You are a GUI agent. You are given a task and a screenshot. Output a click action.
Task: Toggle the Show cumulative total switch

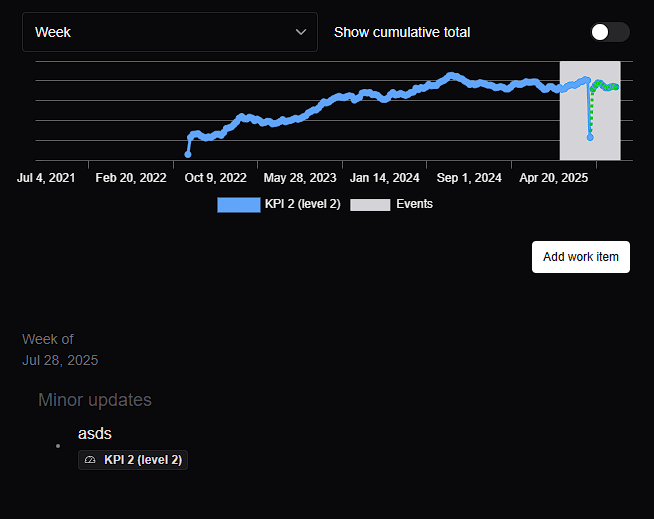(609, 32)
